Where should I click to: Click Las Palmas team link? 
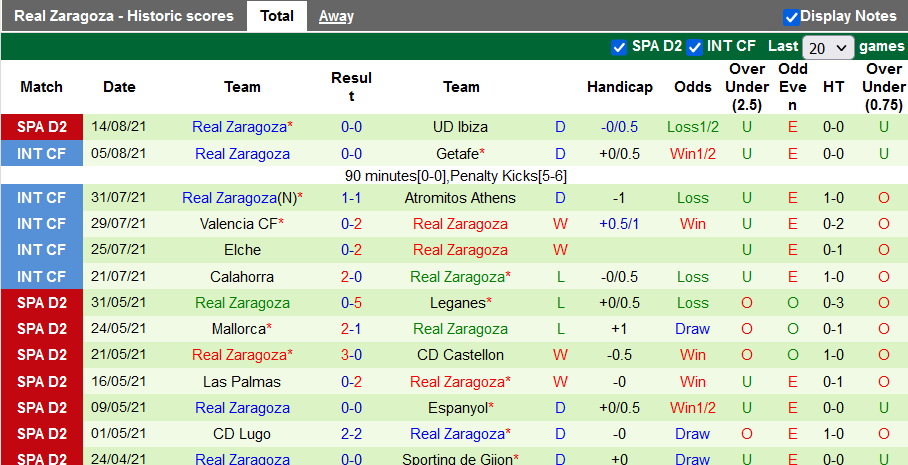(242, 382)
